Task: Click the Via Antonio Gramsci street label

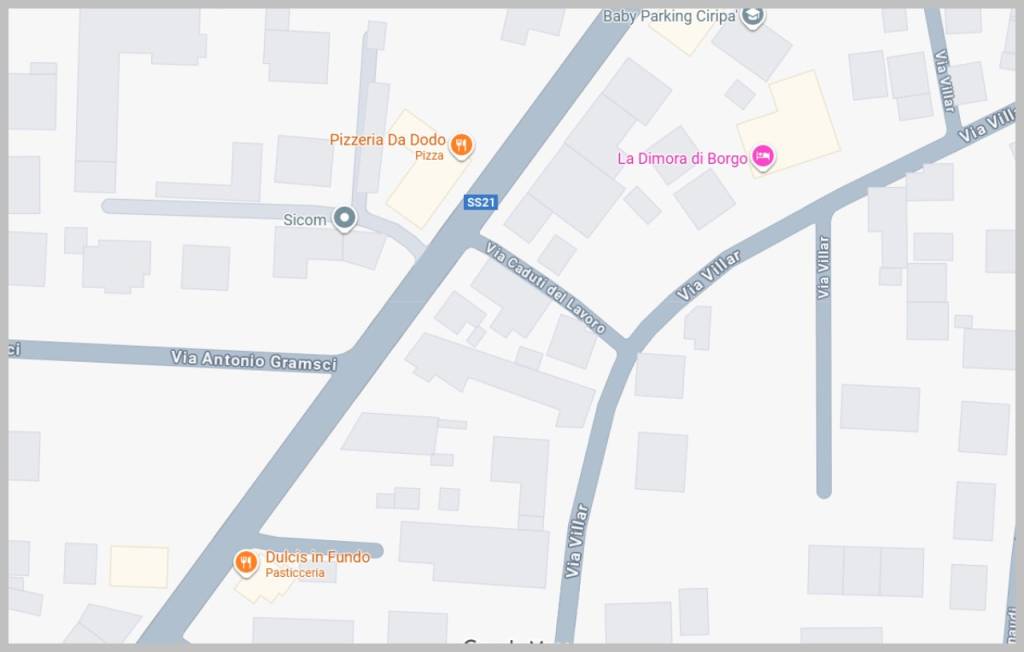Action: (x=253, y=360)
